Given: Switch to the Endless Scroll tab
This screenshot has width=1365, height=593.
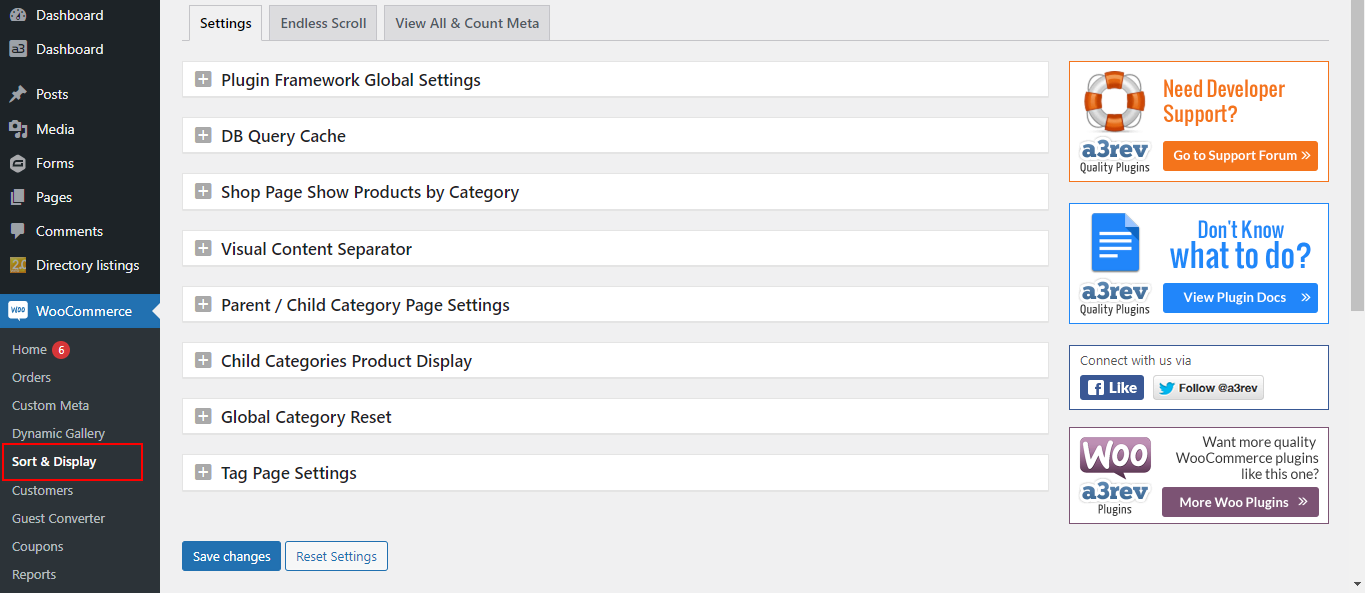Looking at the screenshot, I should pos(323,23).
